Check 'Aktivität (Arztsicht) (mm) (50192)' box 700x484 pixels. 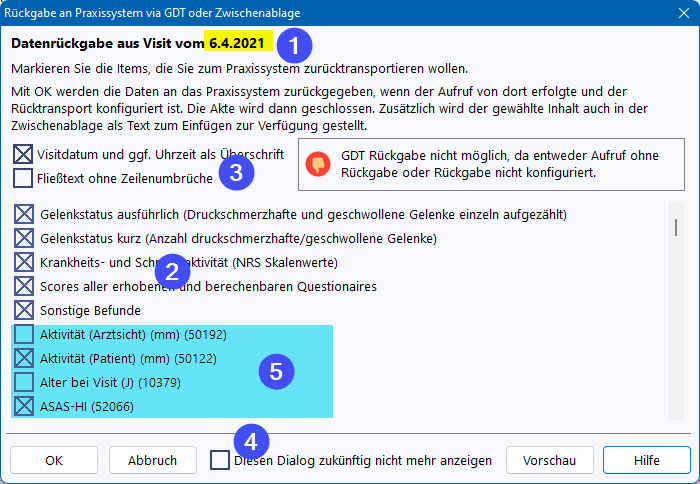24,334
